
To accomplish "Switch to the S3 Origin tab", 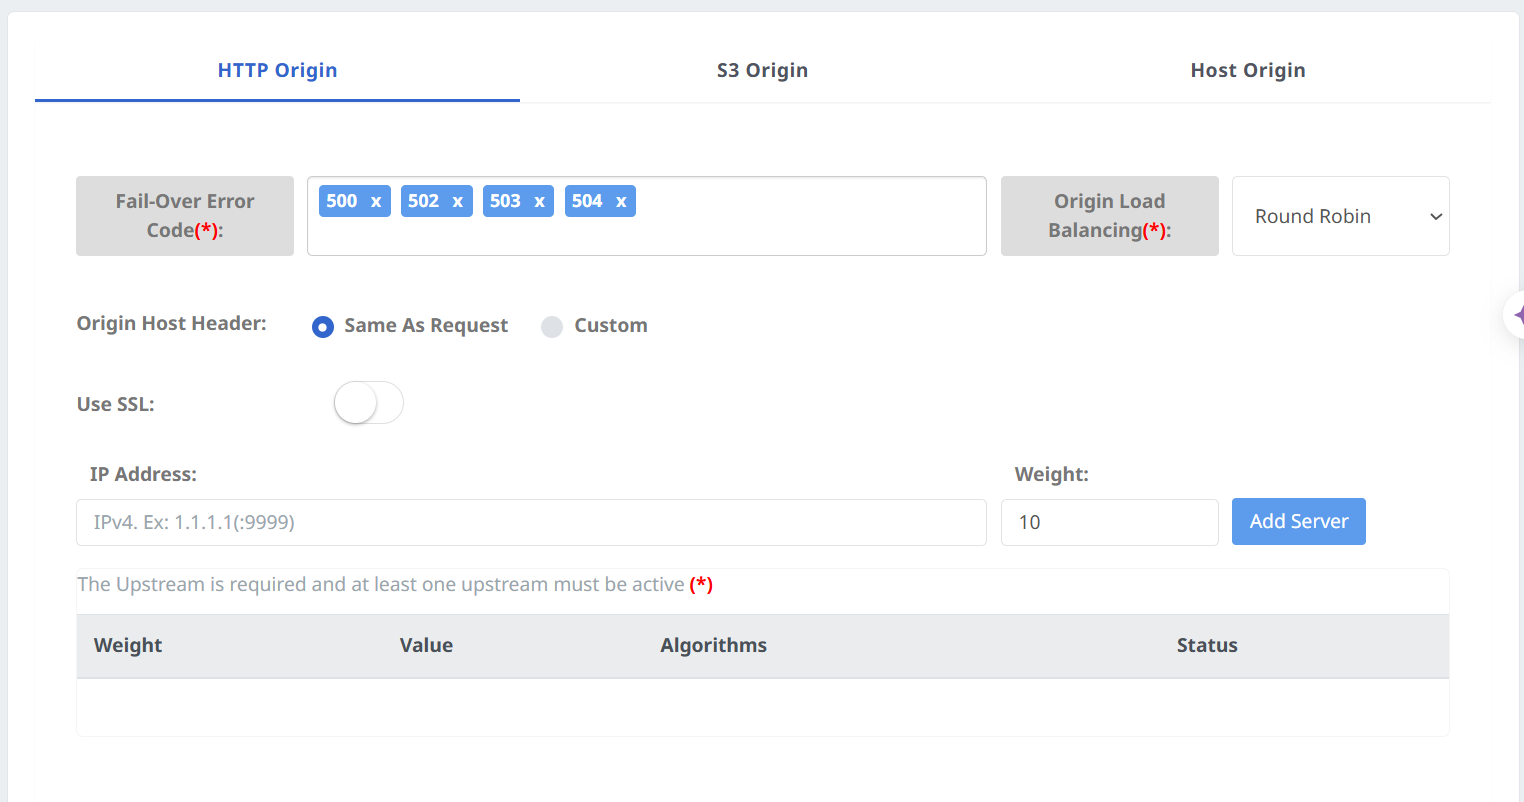I will 762,71.
